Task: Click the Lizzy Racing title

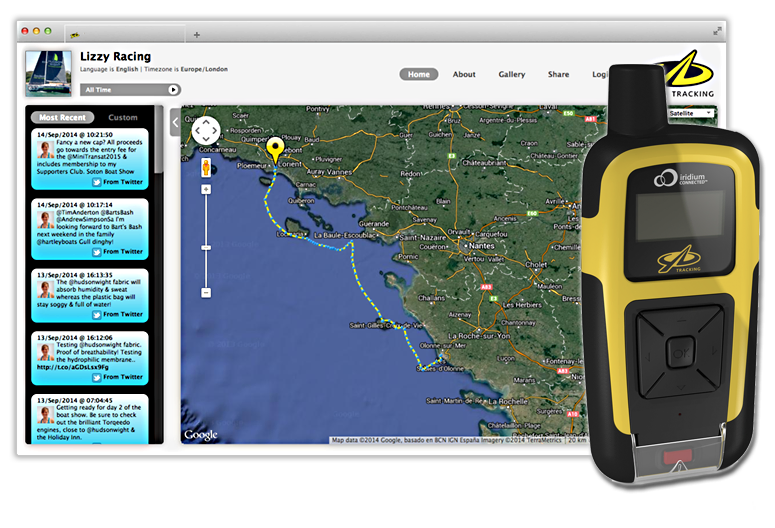Action: 116,56
